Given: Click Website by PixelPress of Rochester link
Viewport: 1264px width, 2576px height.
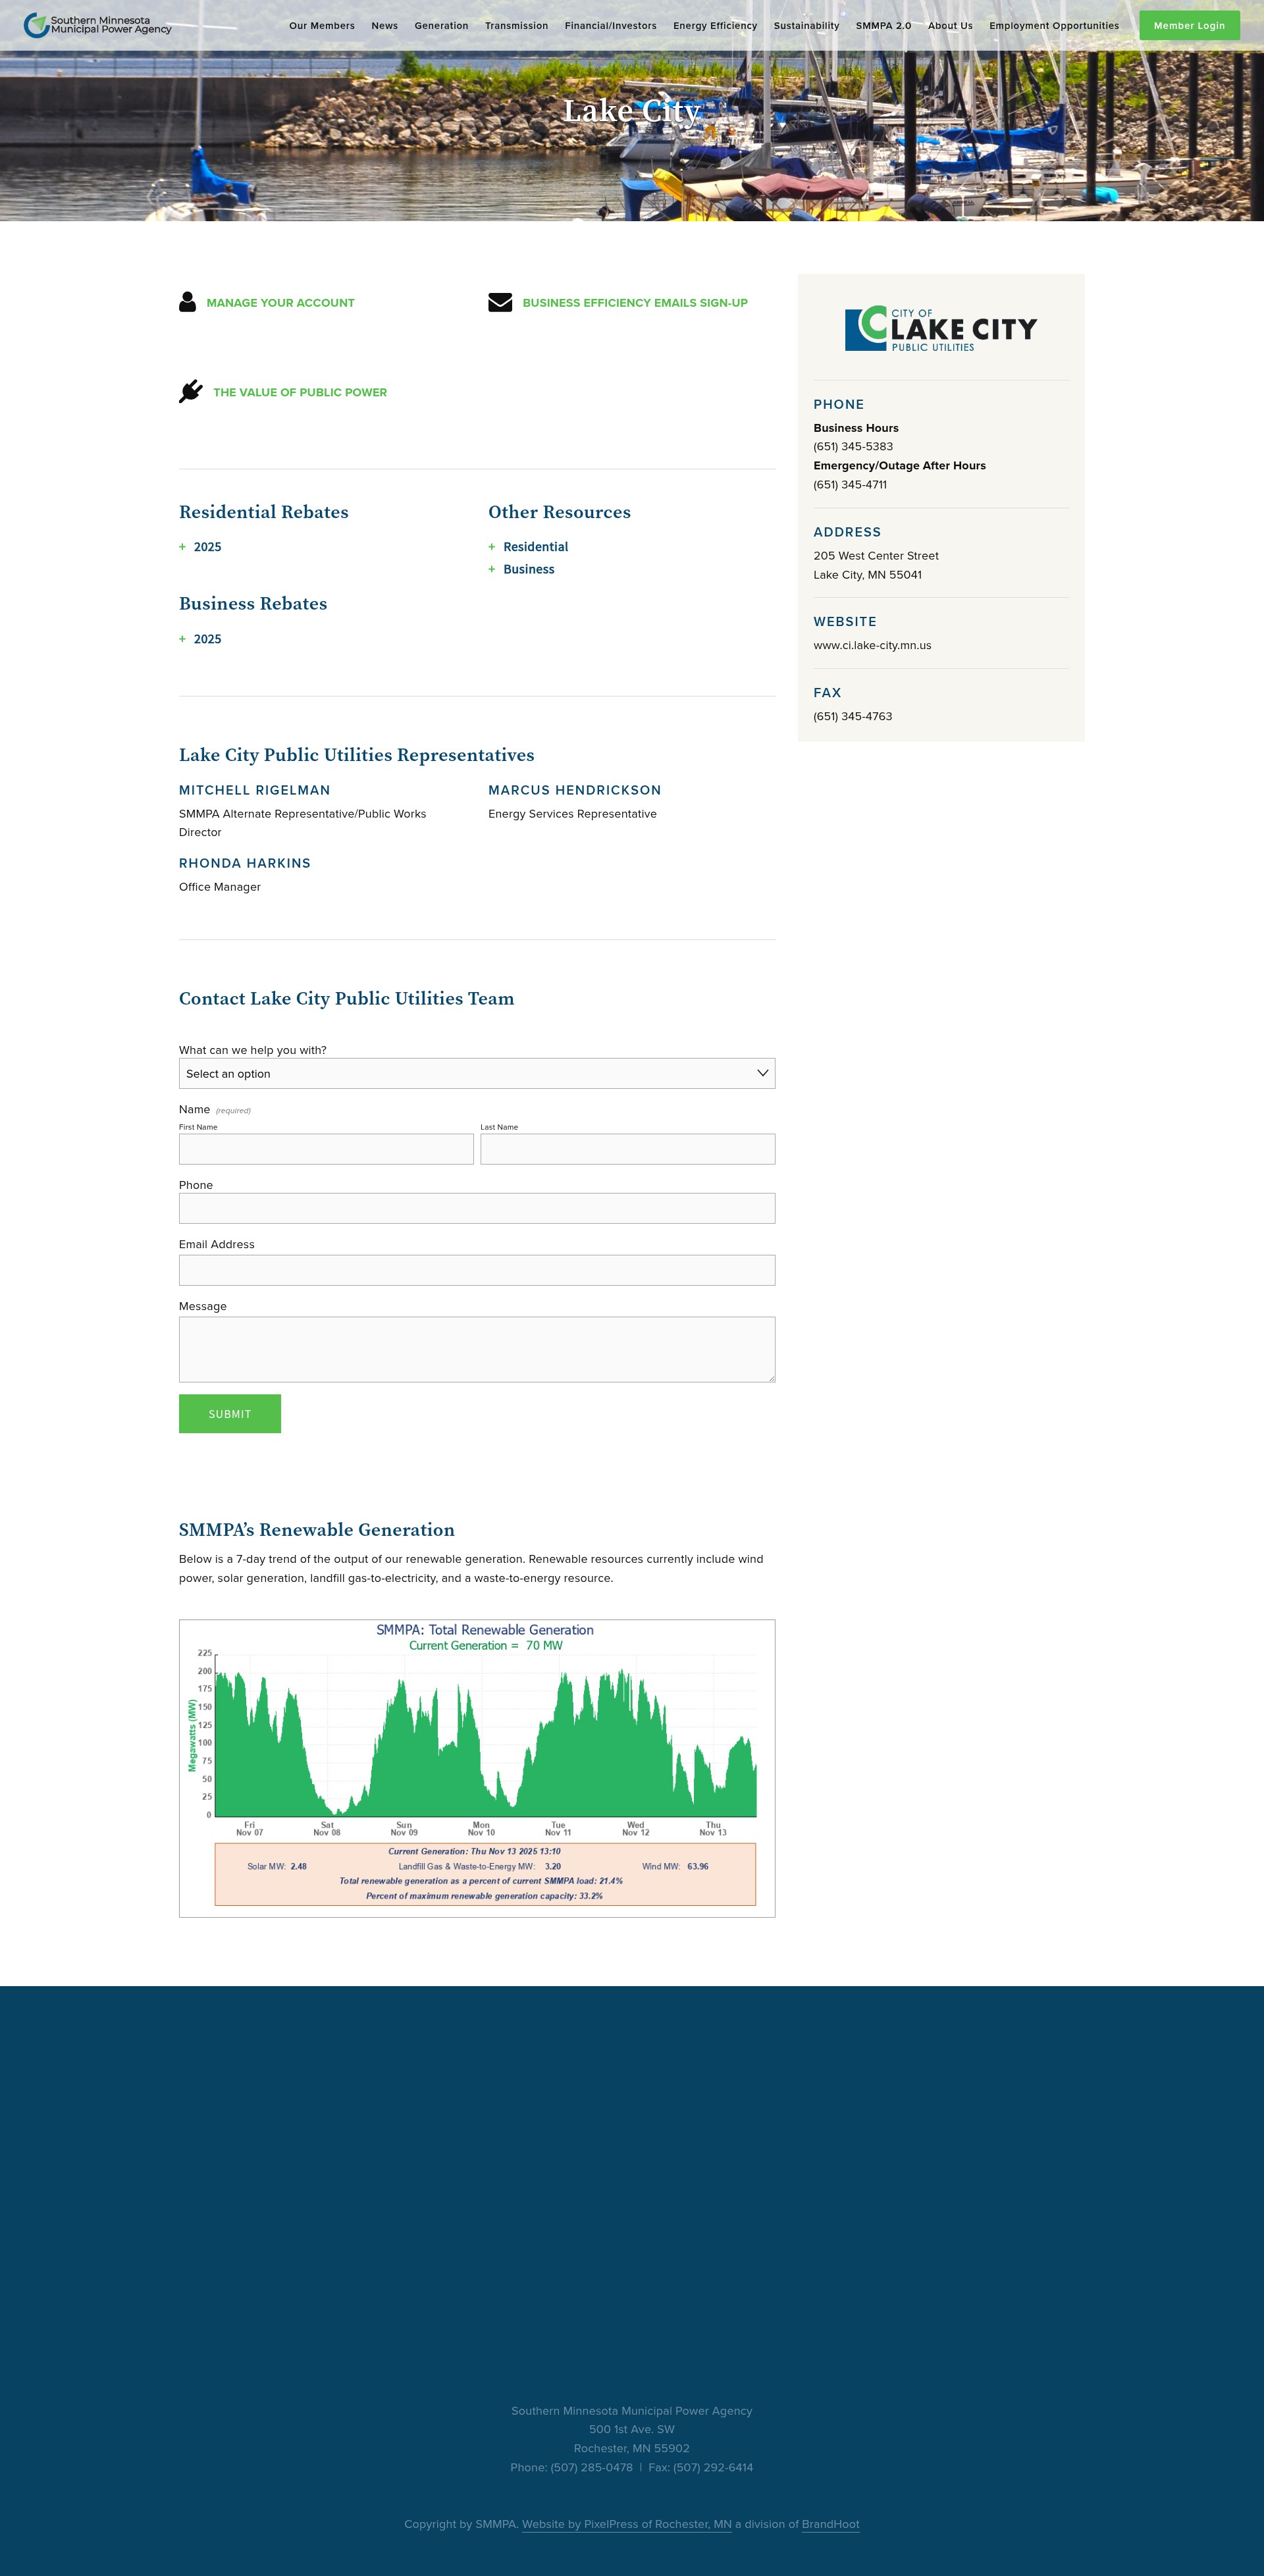Looking at the screenshot, I should pos(627,2524).
